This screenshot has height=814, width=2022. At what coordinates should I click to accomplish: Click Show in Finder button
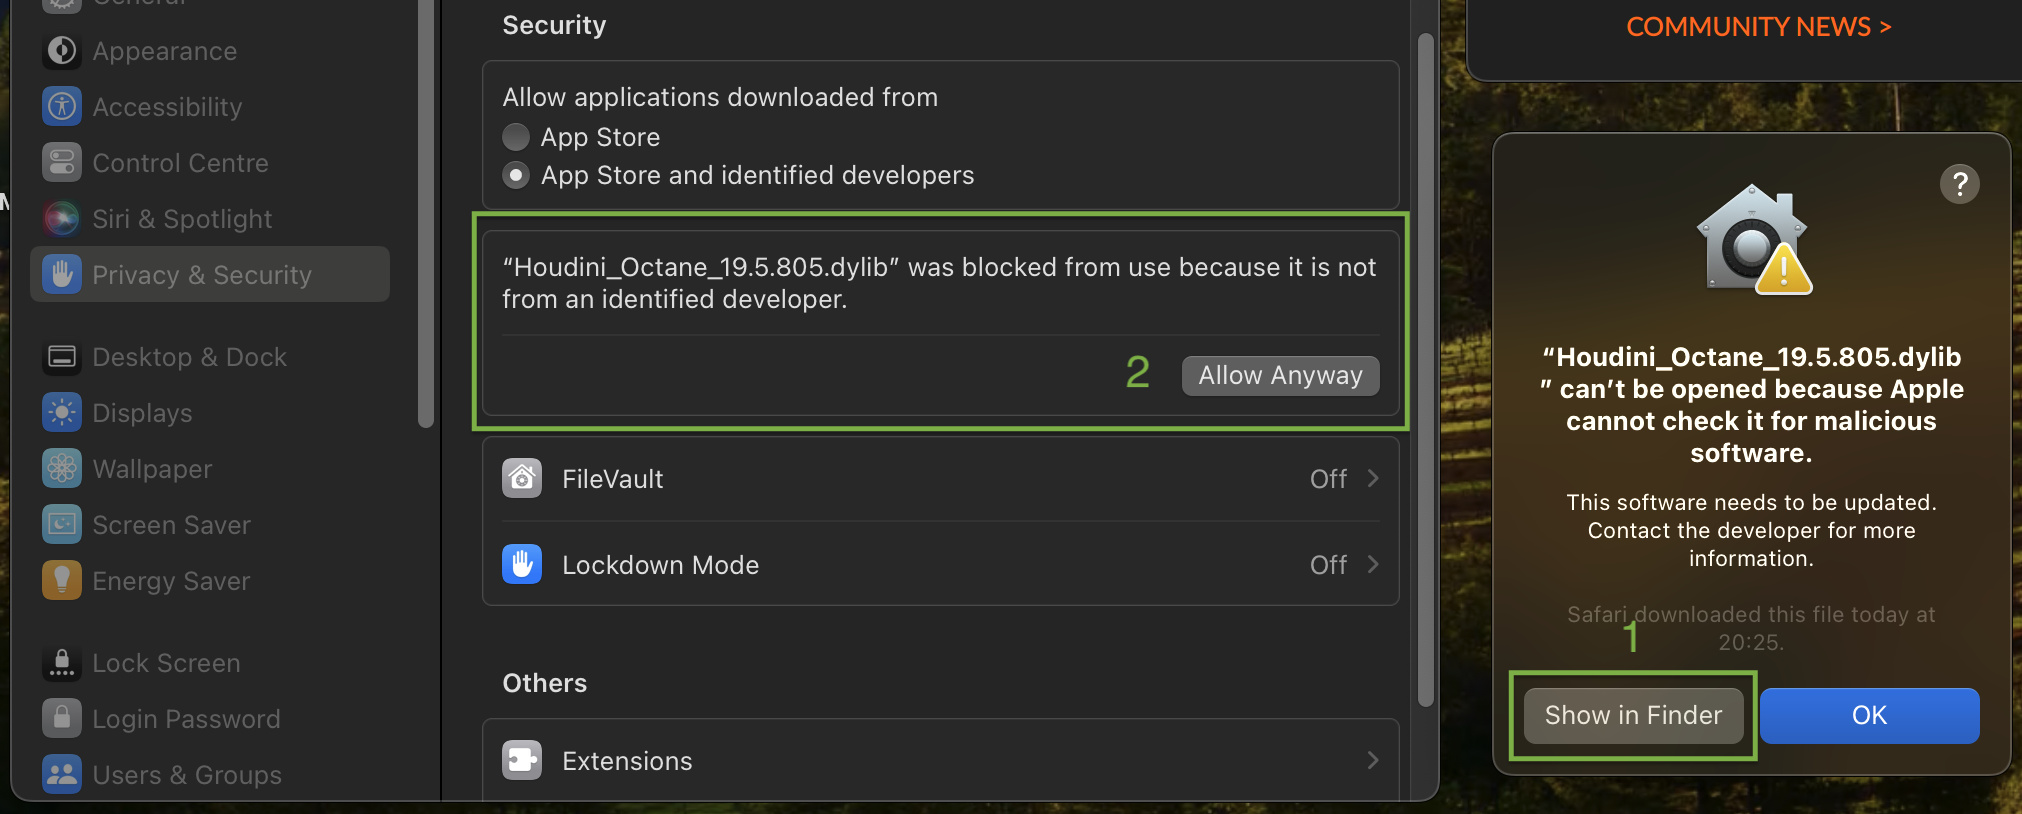click(x=1633, y=716)
